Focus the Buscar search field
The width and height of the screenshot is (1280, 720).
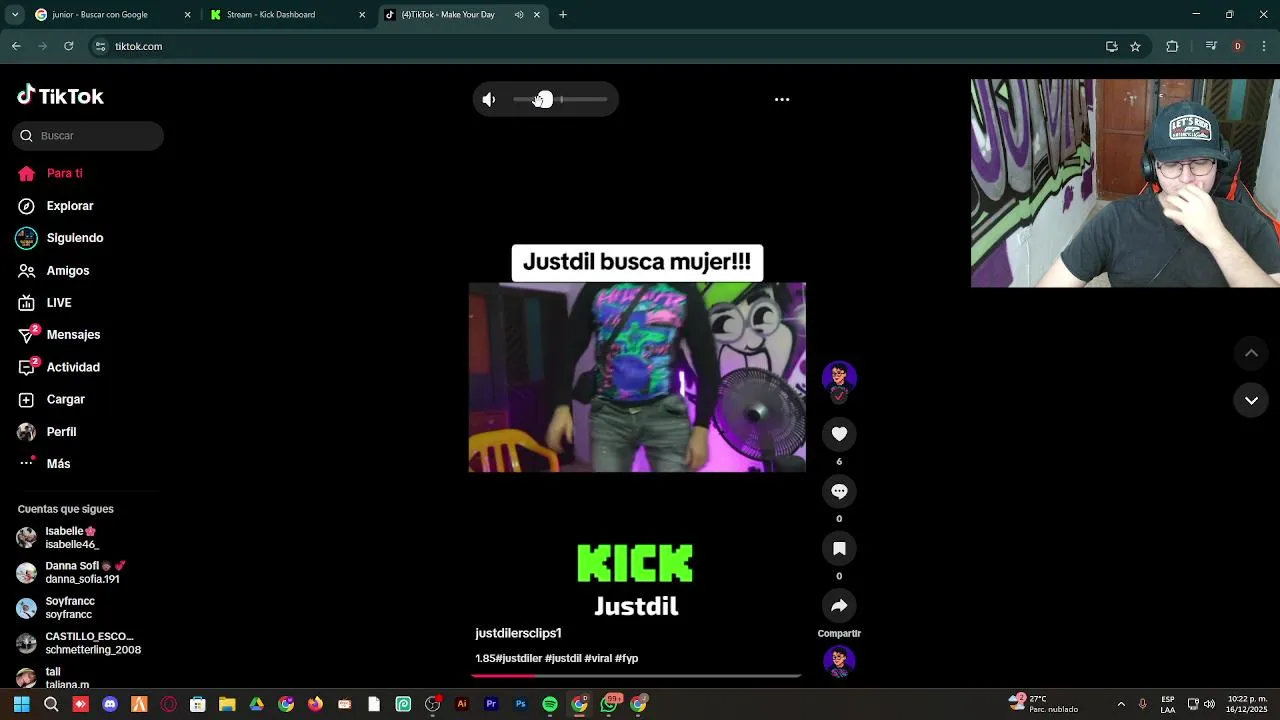(x=88, y=136)
